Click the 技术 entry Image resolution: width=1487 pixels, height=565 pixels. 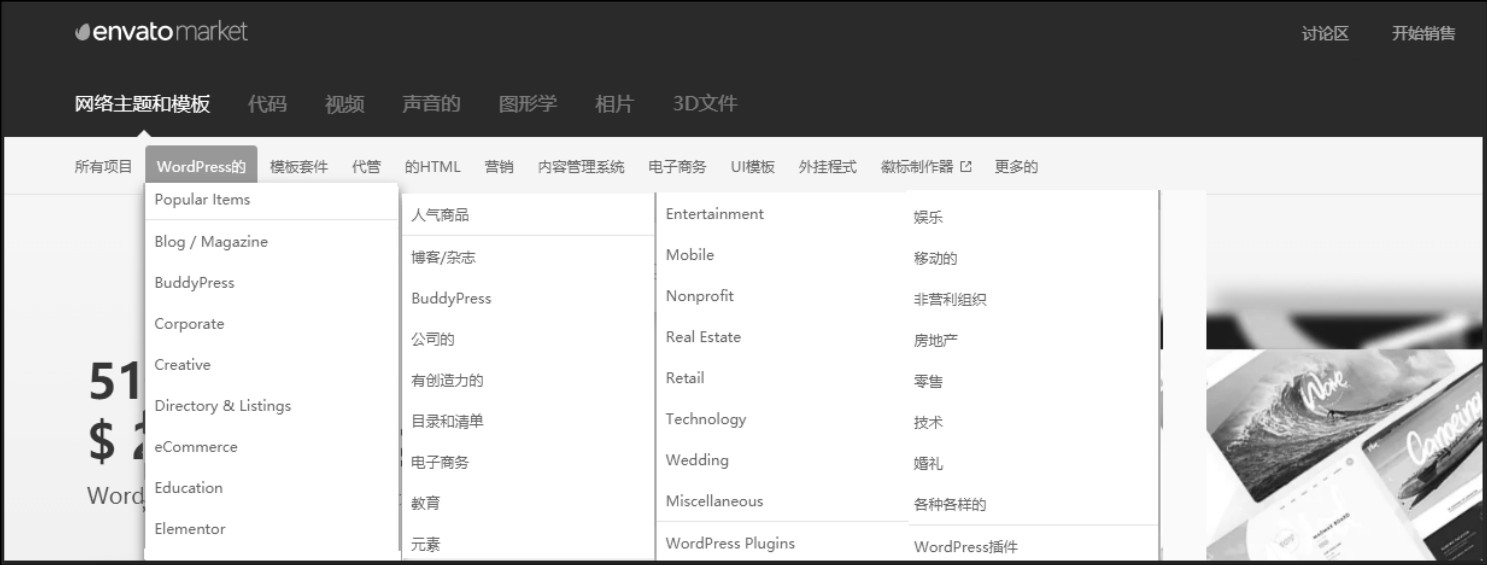click(928, 423)
